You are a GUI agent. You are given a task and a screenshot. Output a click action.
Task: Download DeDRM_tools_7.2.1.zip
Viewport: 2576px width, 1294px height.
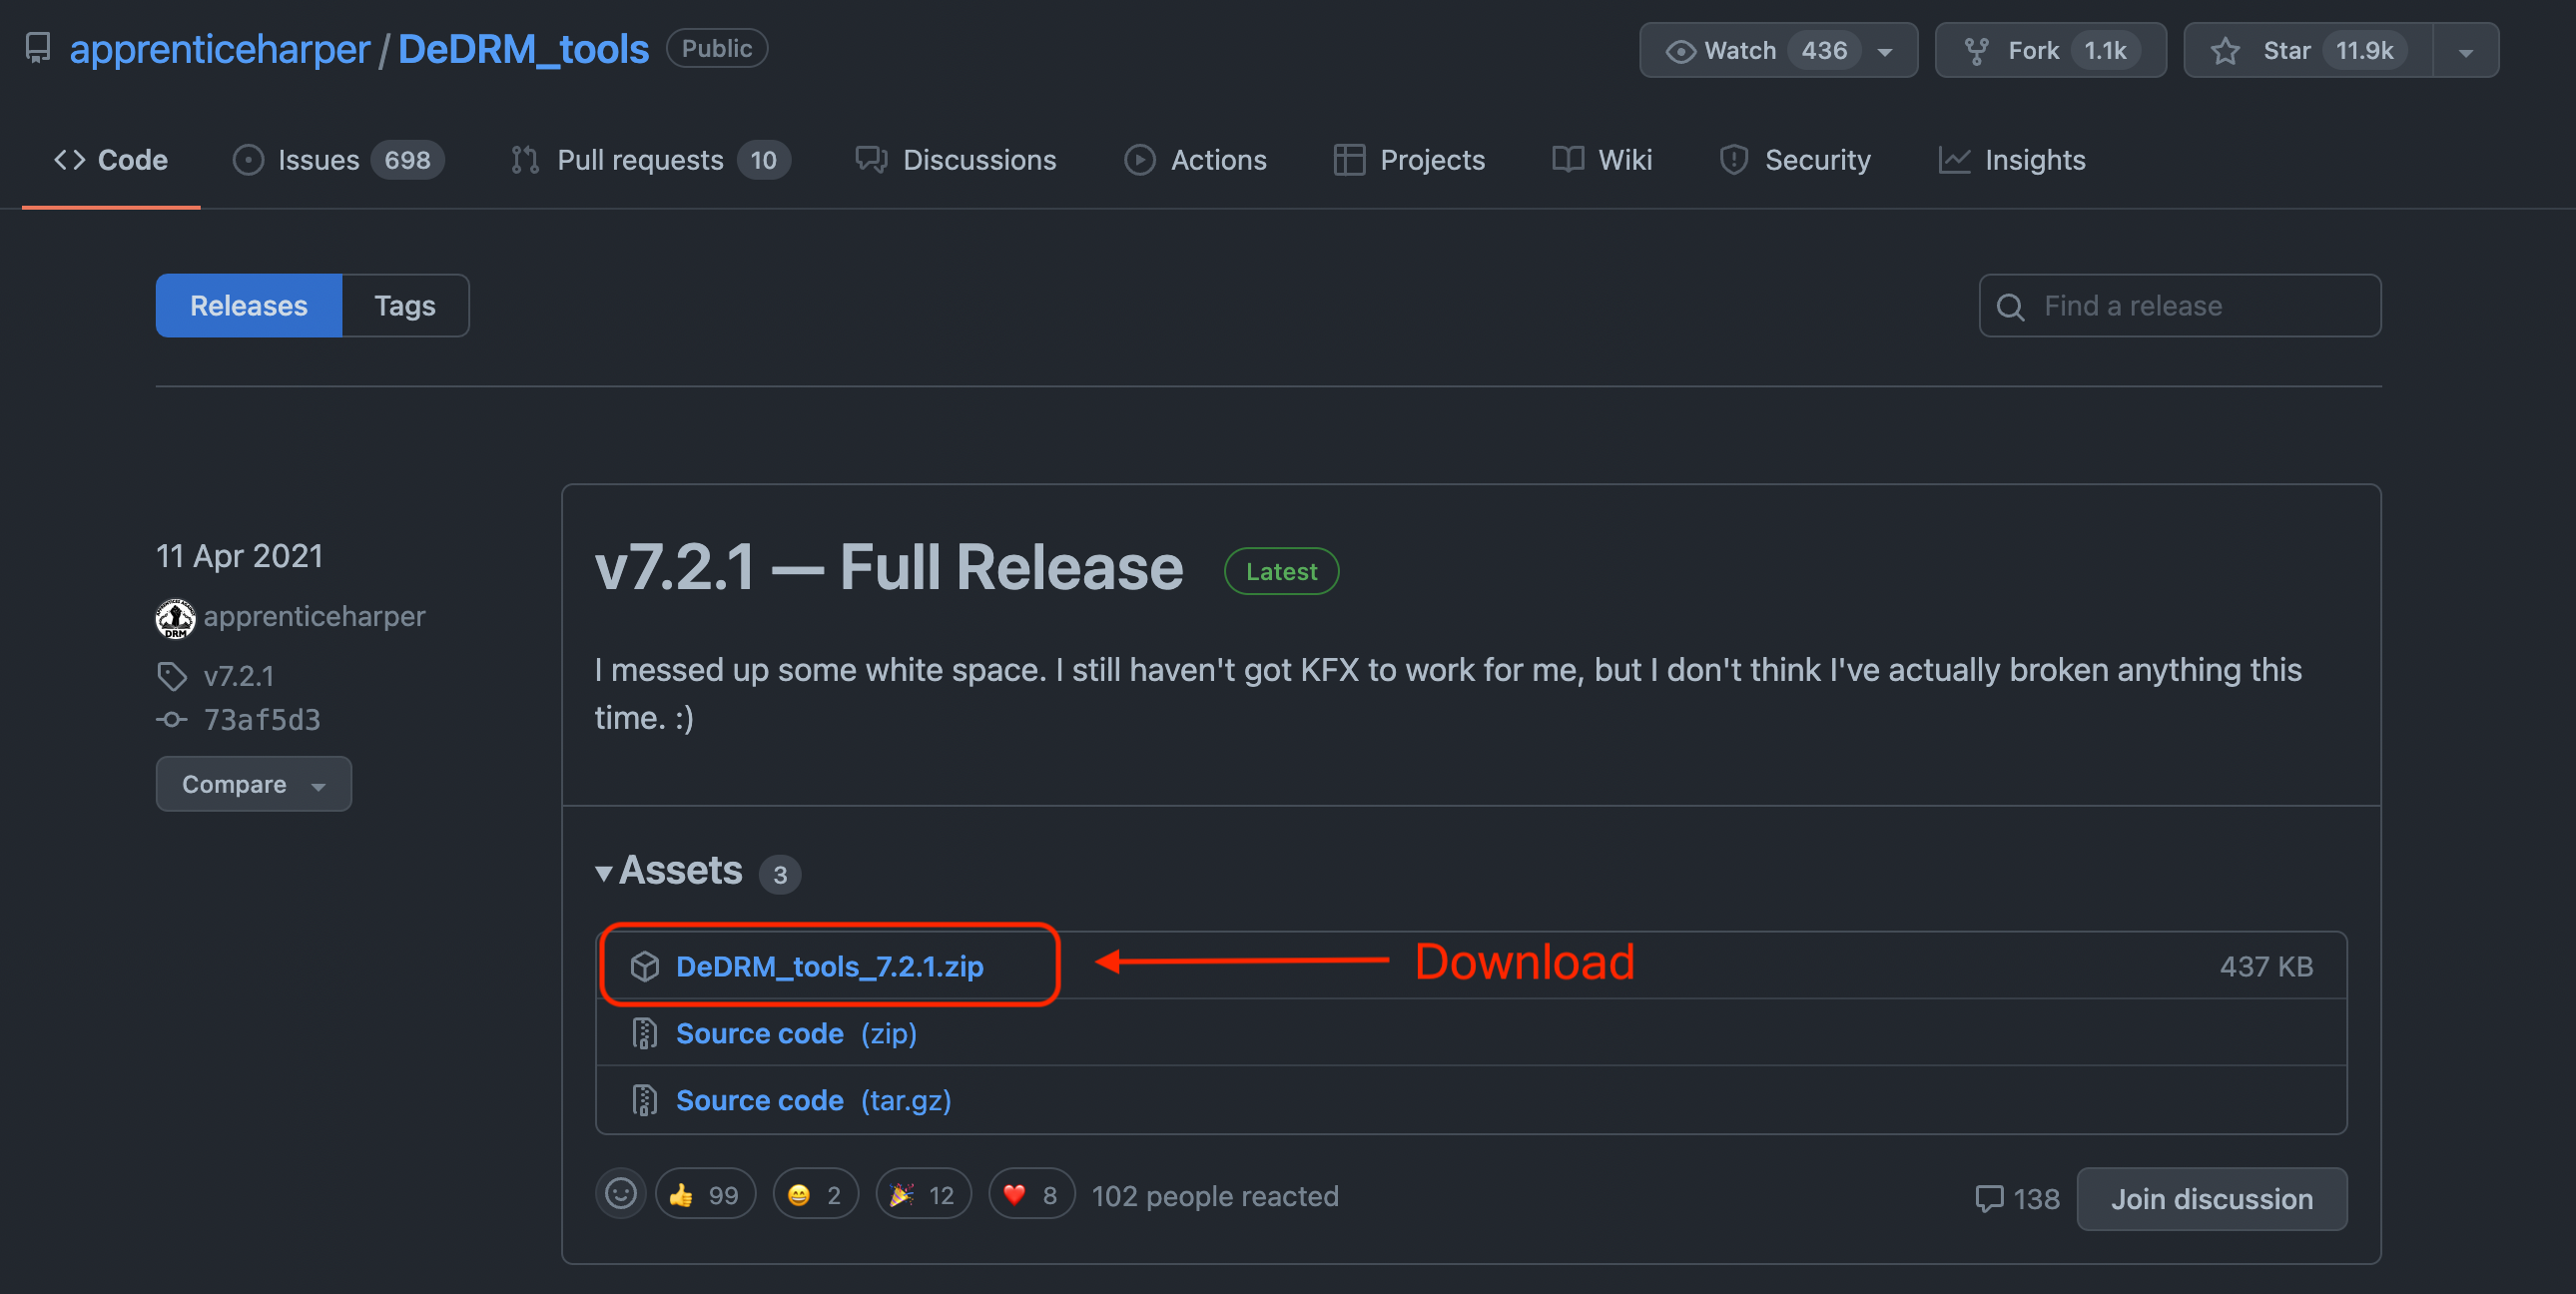(x=829, y=966)
